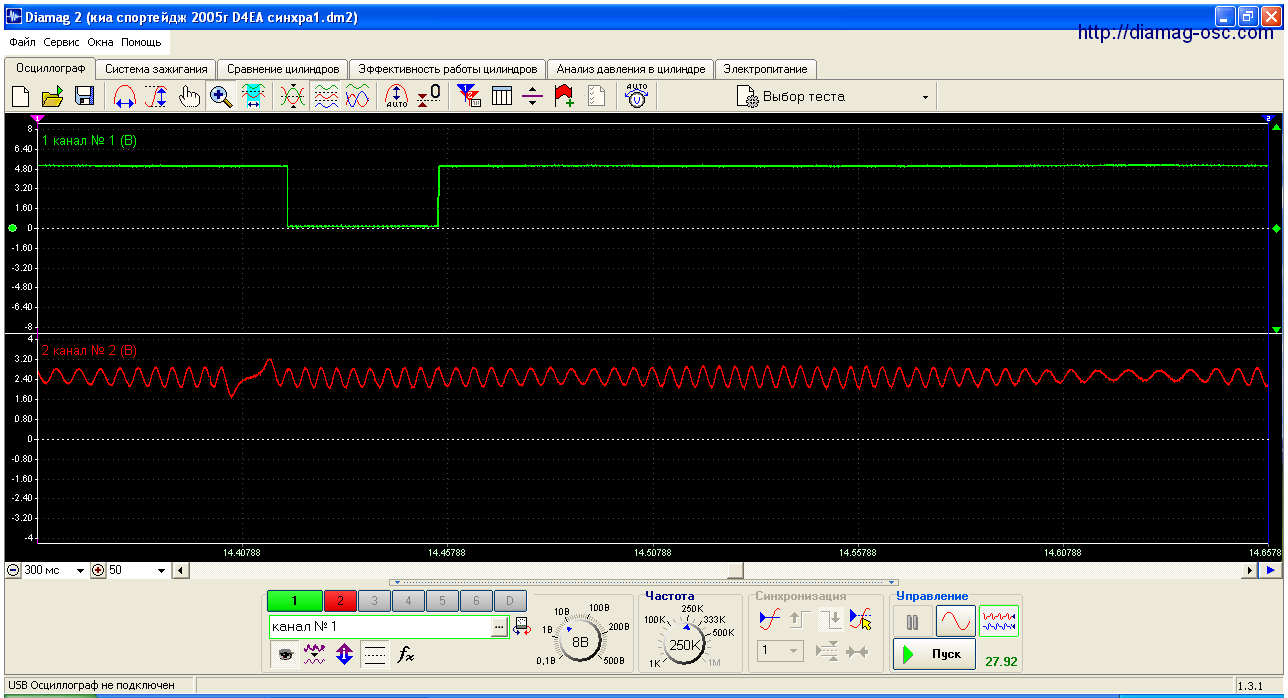The width and height of the screenshot is (1288, 698).
Task: Choose the stacked separate channels view icon
Action: 325,96
